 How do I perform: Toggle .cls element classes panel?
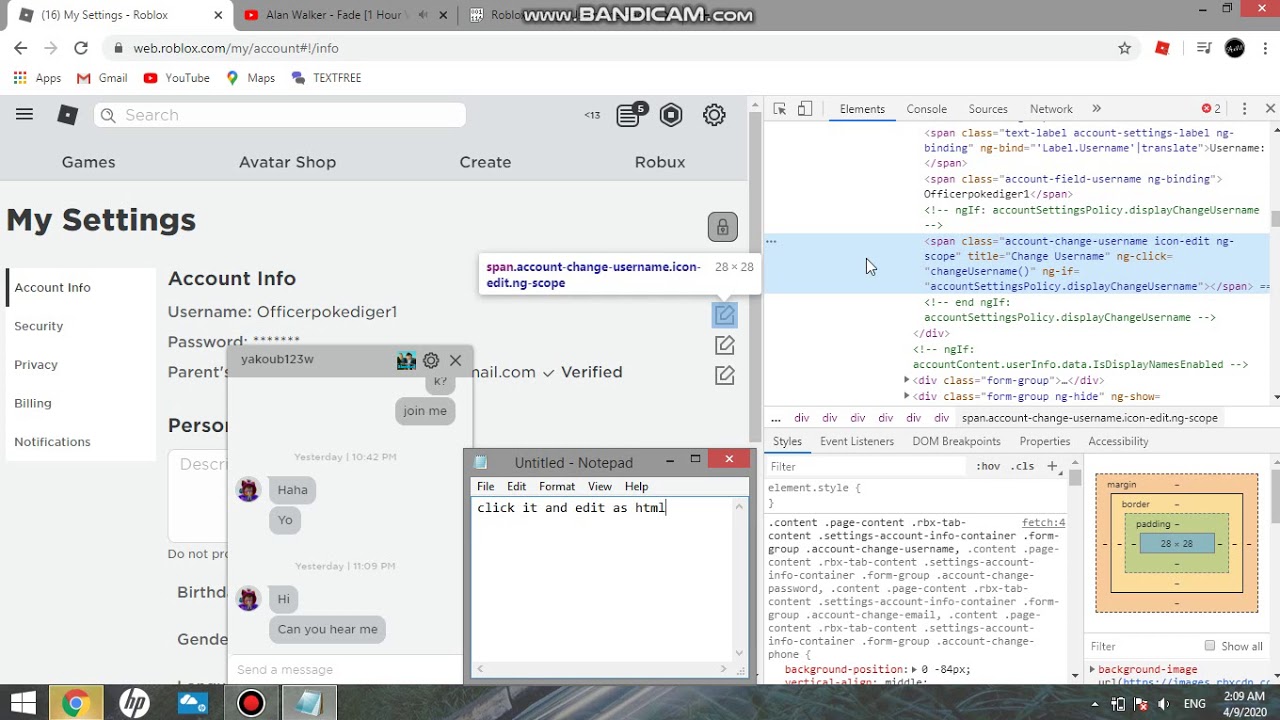click(1022, 467)
